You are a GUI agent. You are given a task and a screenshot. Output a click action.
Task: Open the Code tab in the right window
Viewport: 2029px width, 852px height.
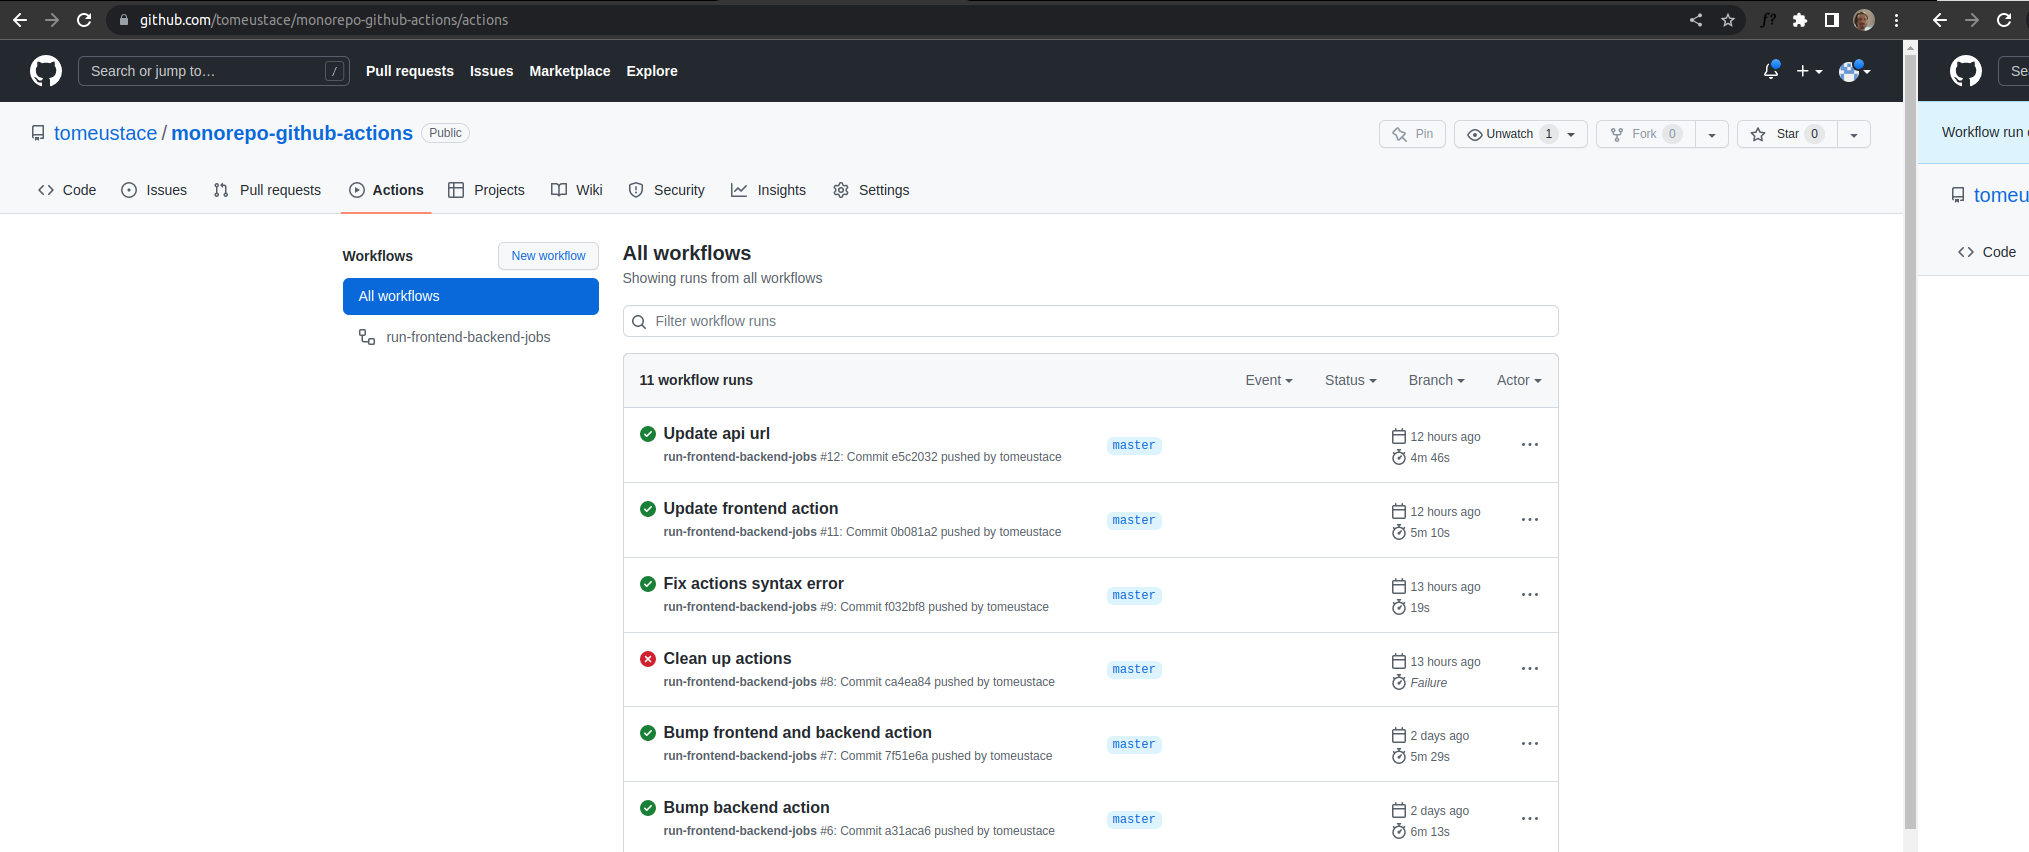click(1987, 252)
